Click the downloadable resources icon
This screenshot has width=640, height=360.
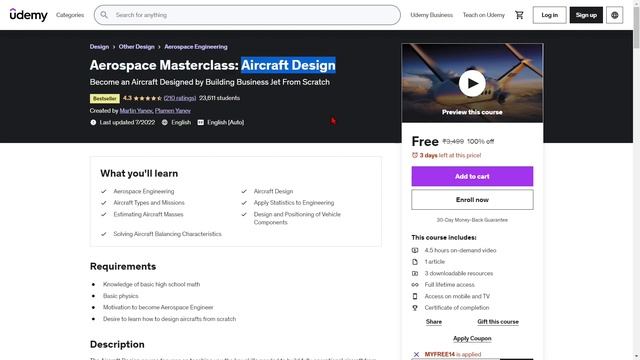pyautogui.click(x=415, y=273)
